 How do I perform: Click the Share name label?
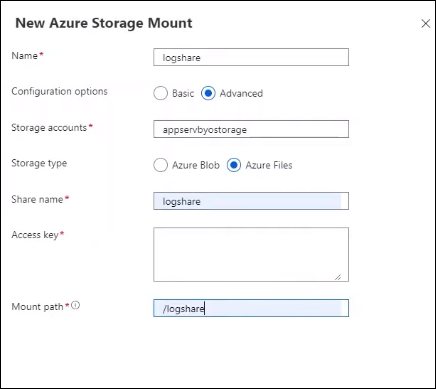[x=37, y=199]
